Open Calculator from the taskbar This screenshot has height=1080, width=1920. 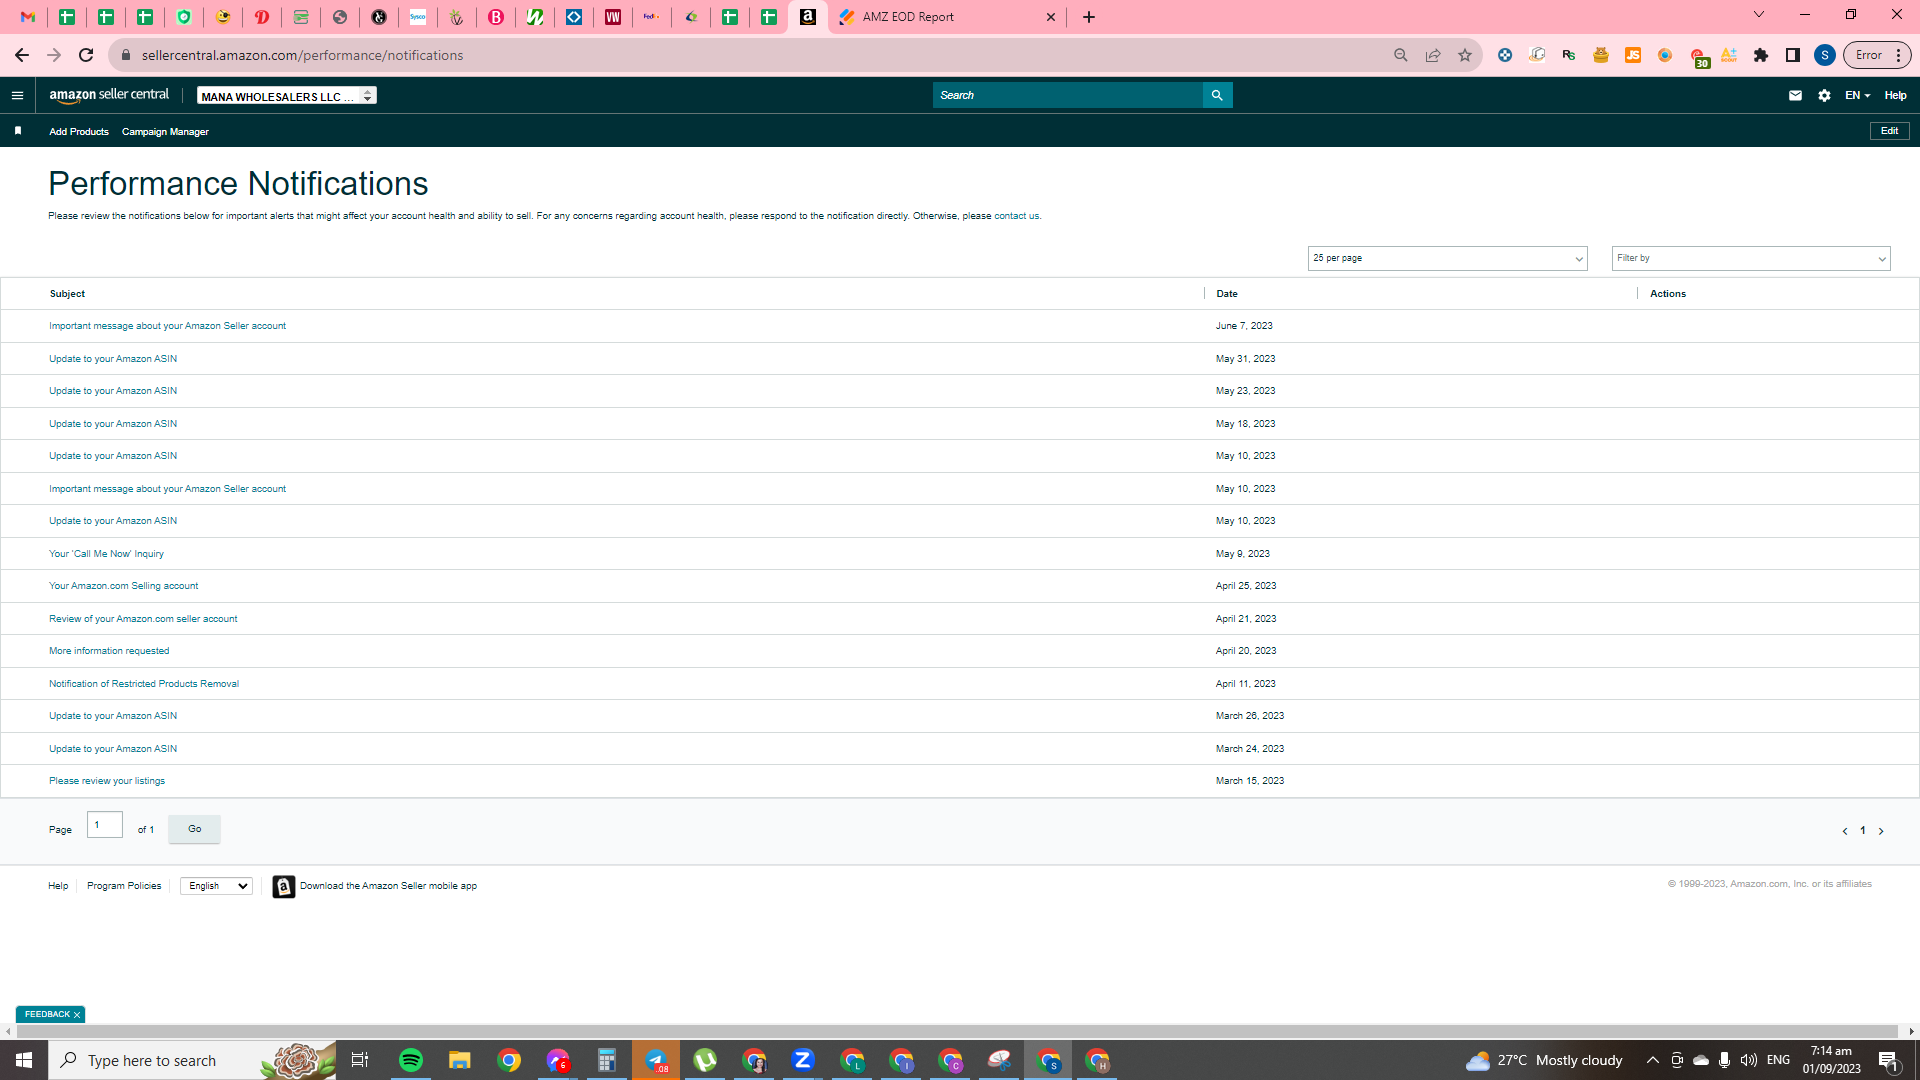[x=607, y=1060]
